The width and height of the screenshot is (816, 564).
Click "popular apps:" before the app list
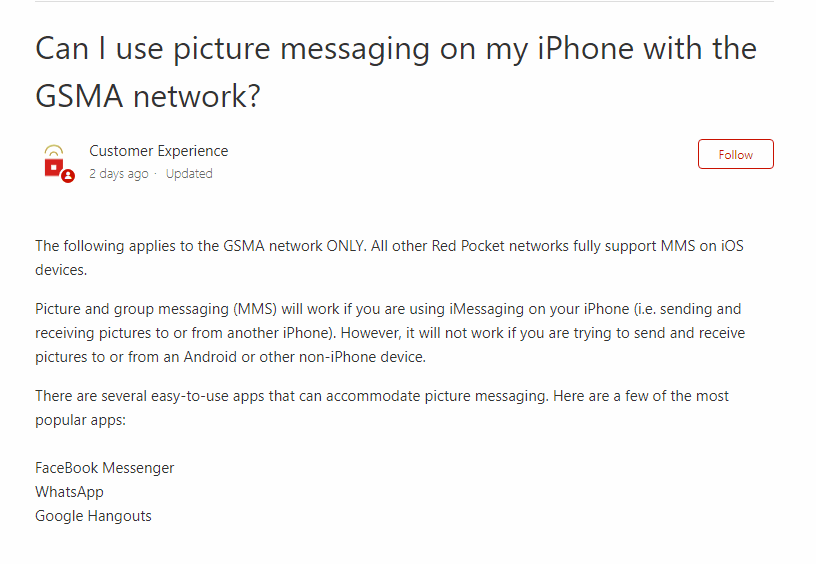(81, 420)
